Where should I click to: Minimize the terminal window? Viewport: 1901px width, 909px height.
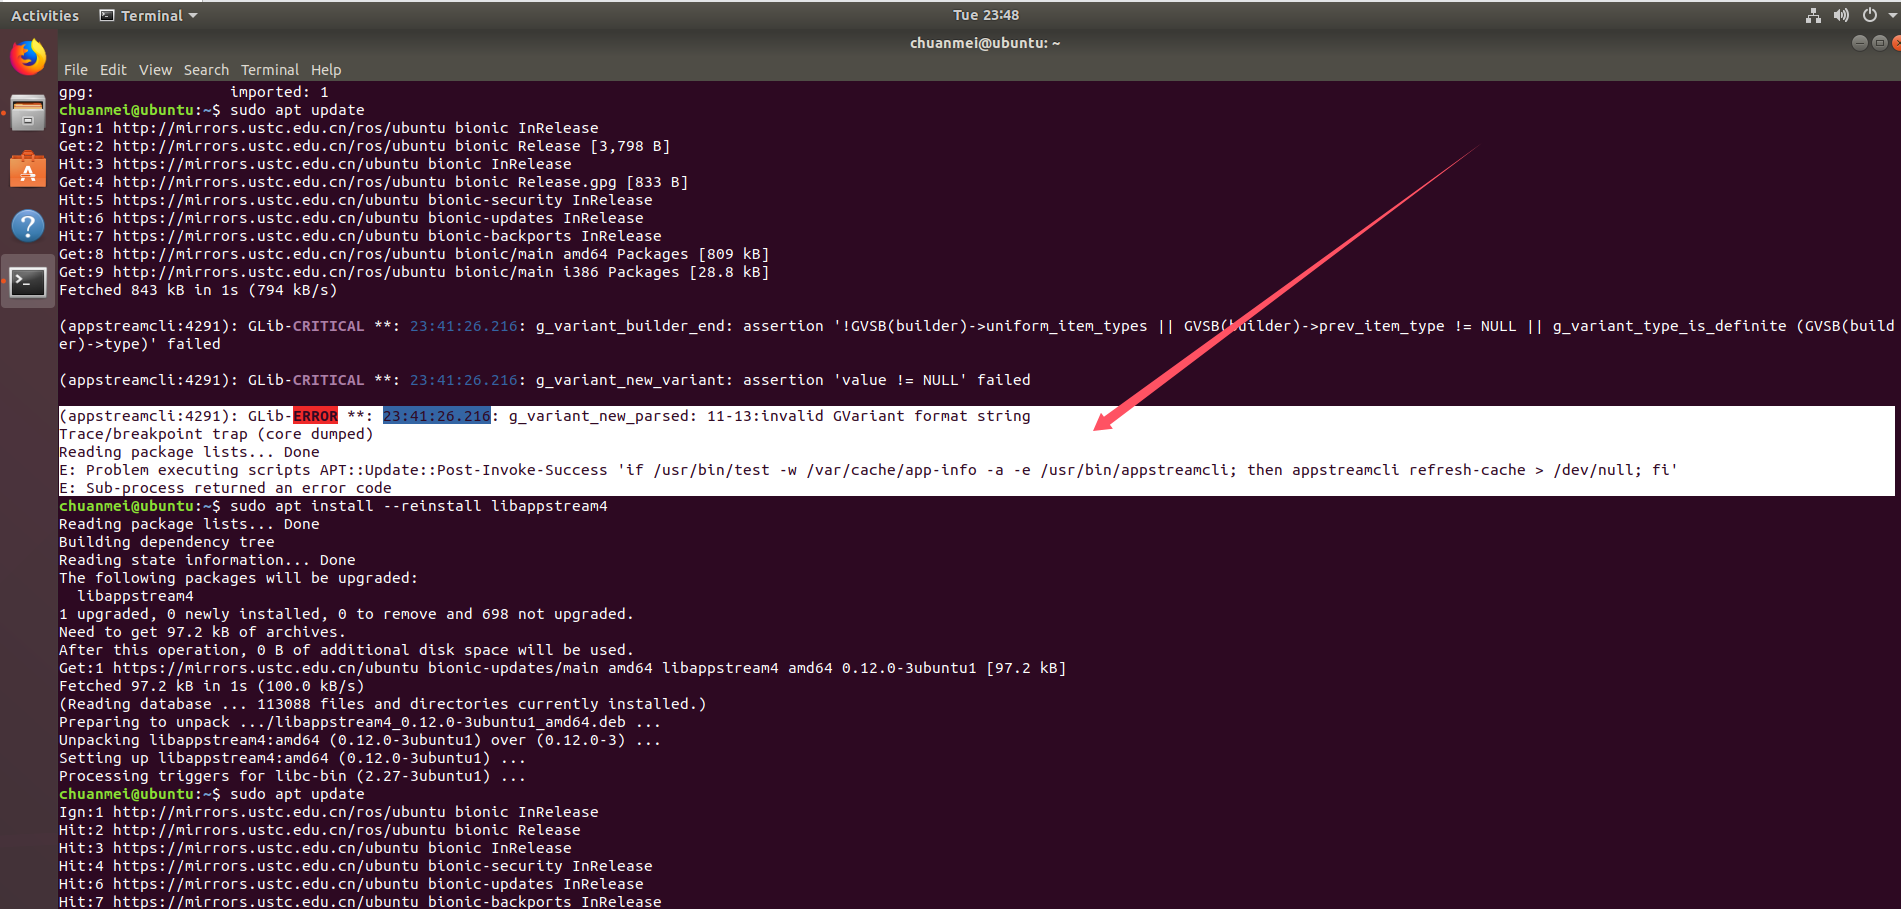point(1858,42)
